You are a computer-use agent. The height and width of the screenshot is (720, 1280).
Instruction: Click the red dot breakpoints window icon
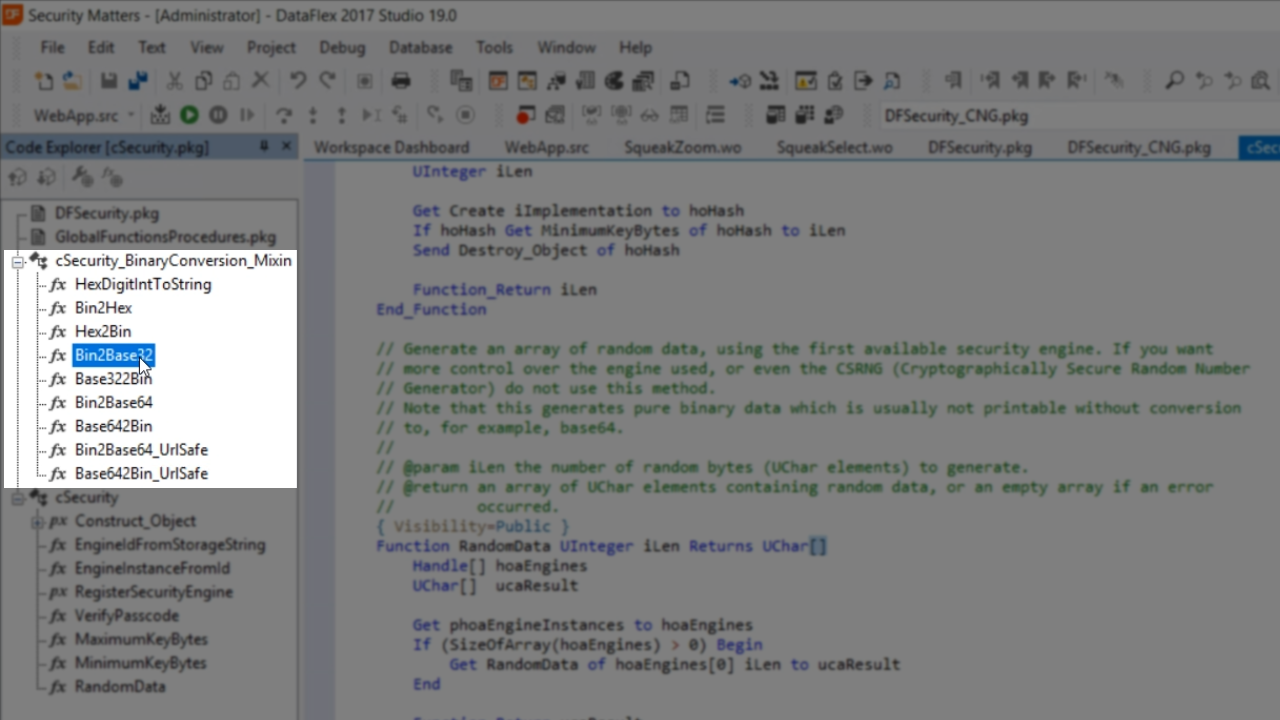[x=525, y=115]
